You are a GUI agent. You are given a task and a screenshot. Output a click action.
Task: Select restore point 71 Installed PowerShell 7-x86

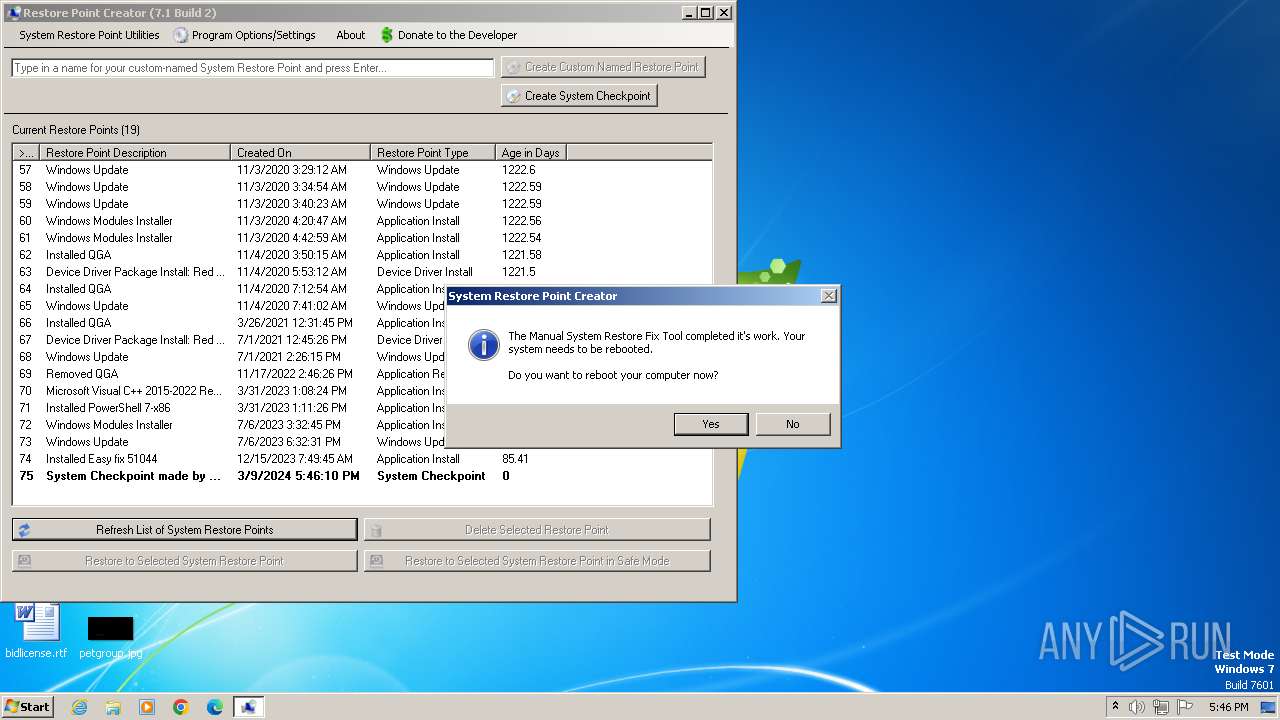[230, 408]
